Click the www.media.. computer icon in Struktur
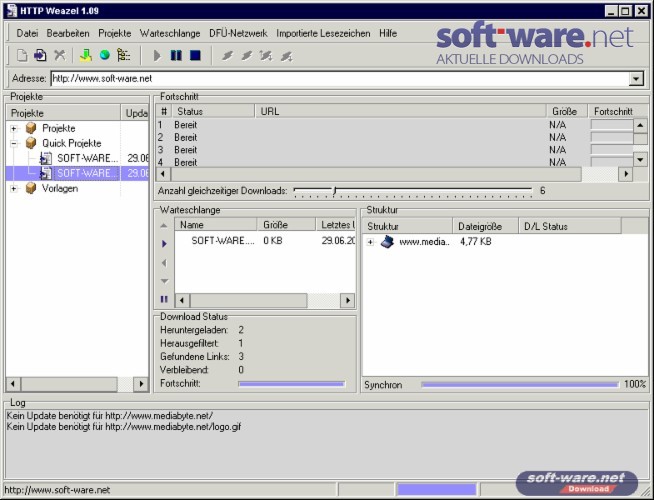This screenshot has height=500, width=654. (x=387, y=241)
